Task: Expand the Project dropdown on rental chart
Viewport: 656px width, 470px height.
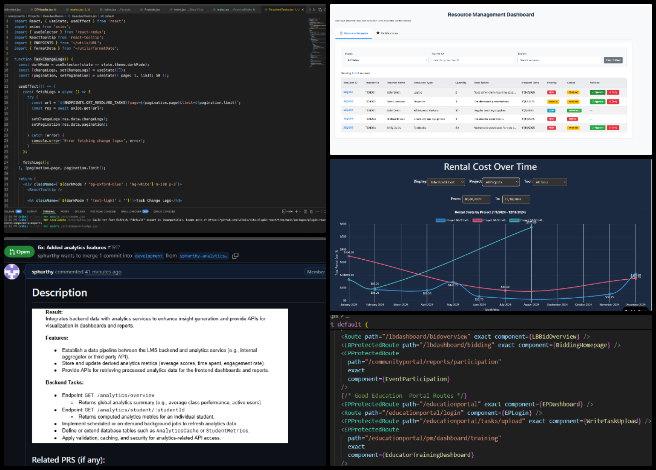Action: 500,183
